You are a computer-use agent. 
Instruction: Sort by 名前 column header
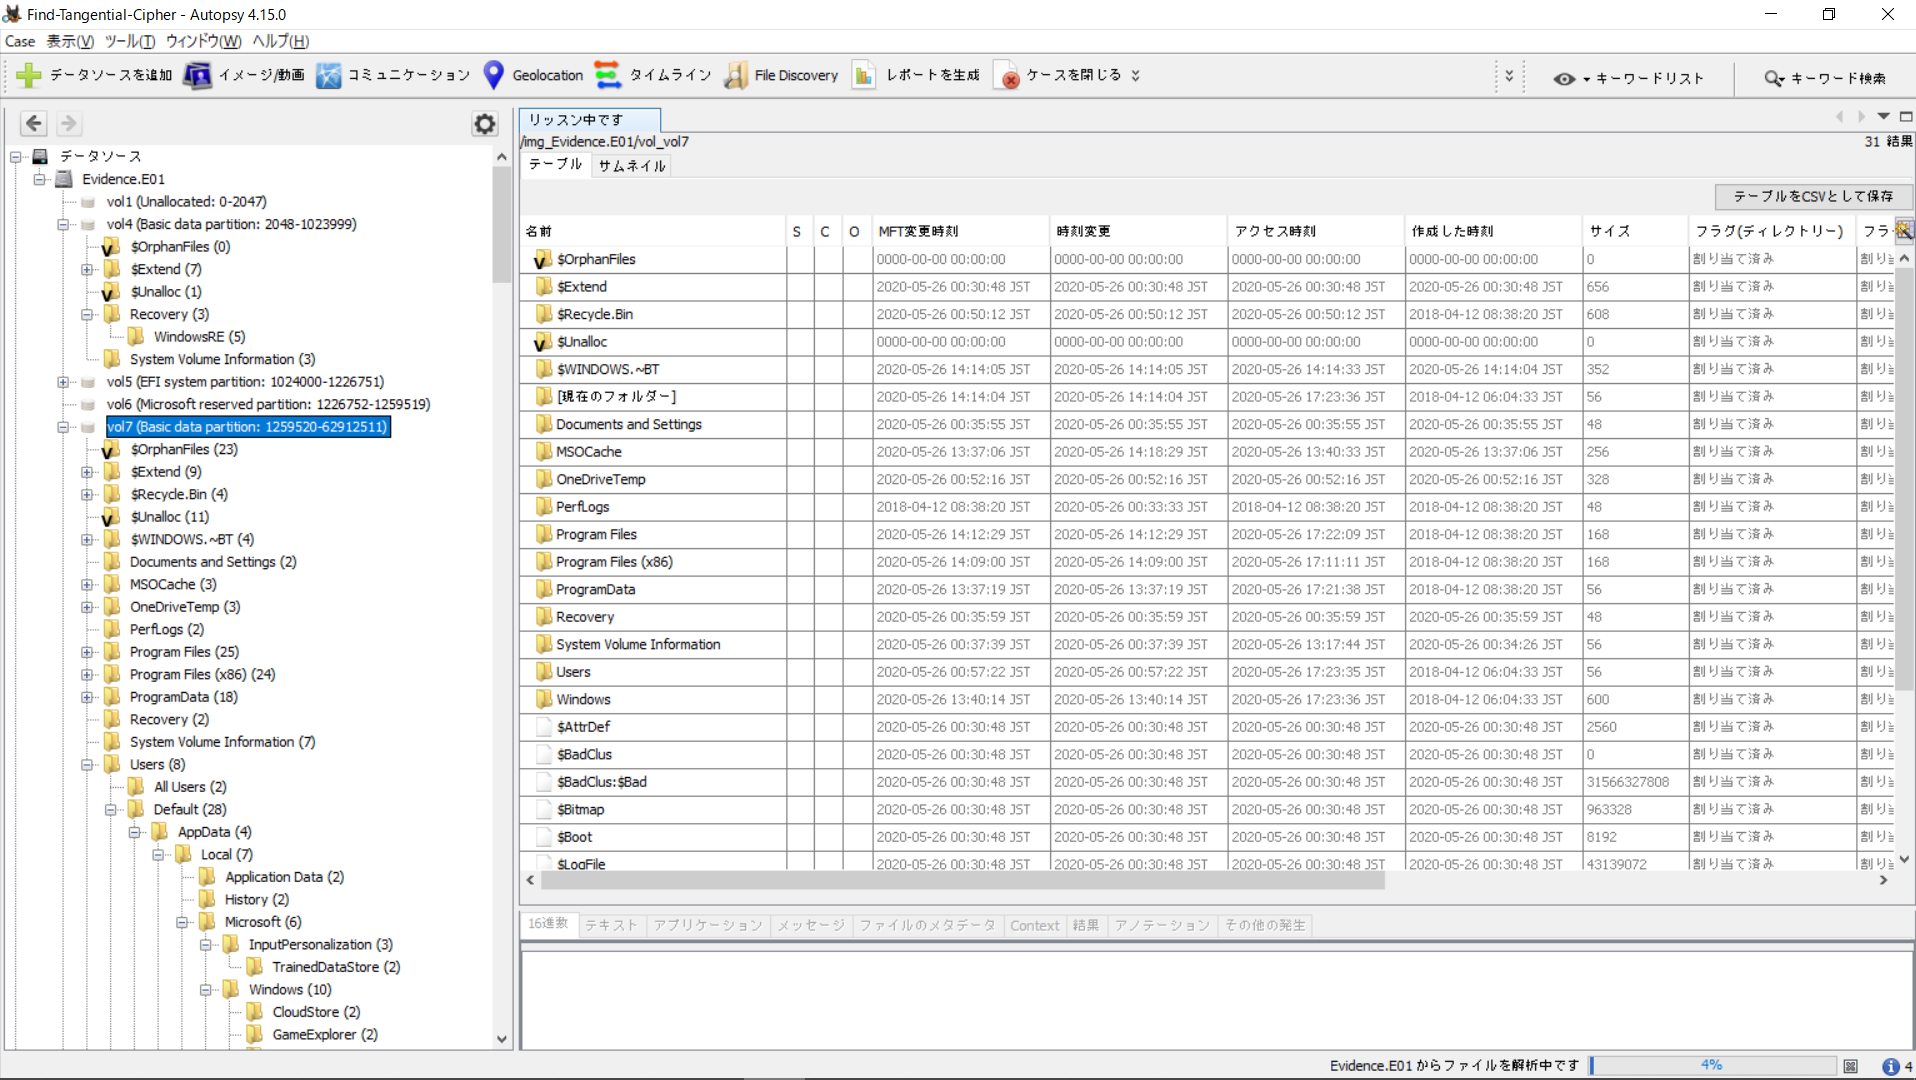click(x=653, y=231)
